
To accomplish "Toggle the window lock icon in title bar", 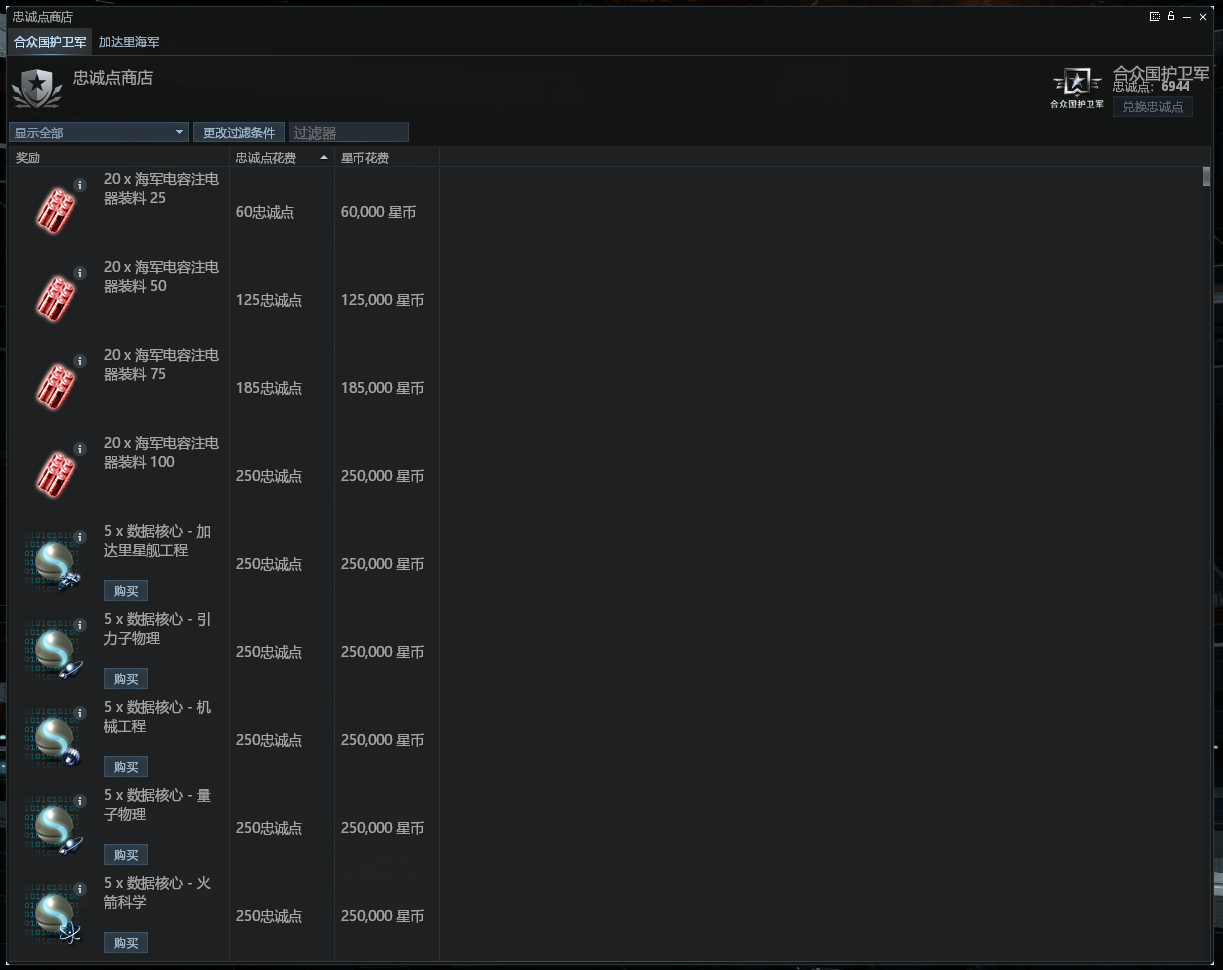I will (x=1171, y=16).
